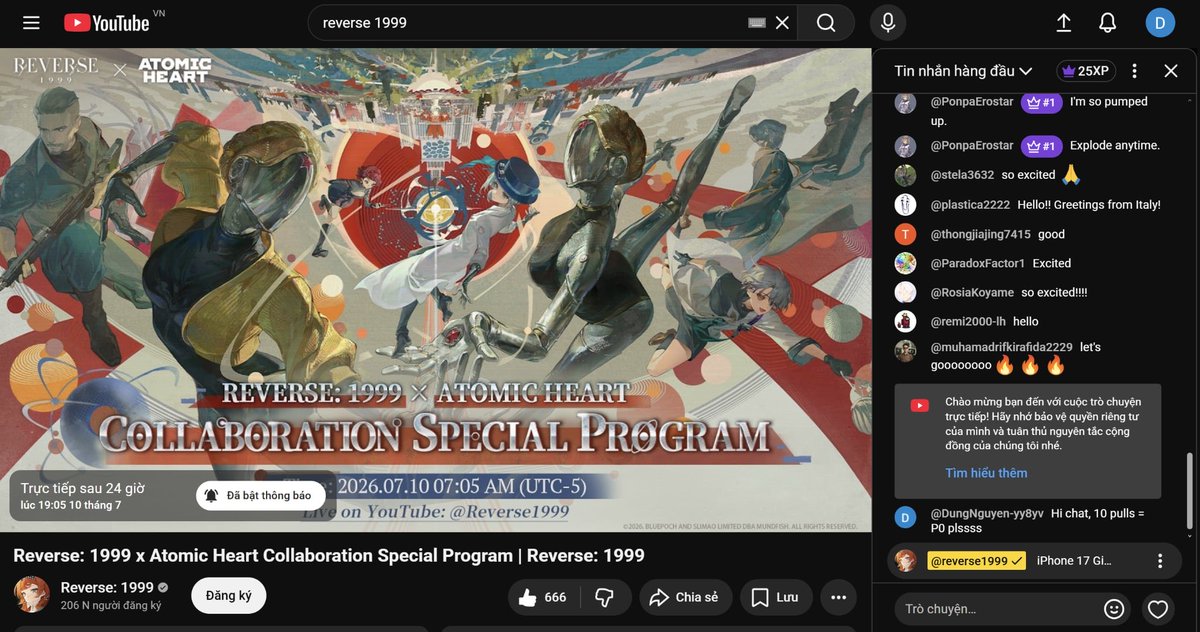Image resolution: width=1200 pixels, height=632 pixels.
Task: Click @thongjiajing7415 orange avatar
Action: [905, 235]
